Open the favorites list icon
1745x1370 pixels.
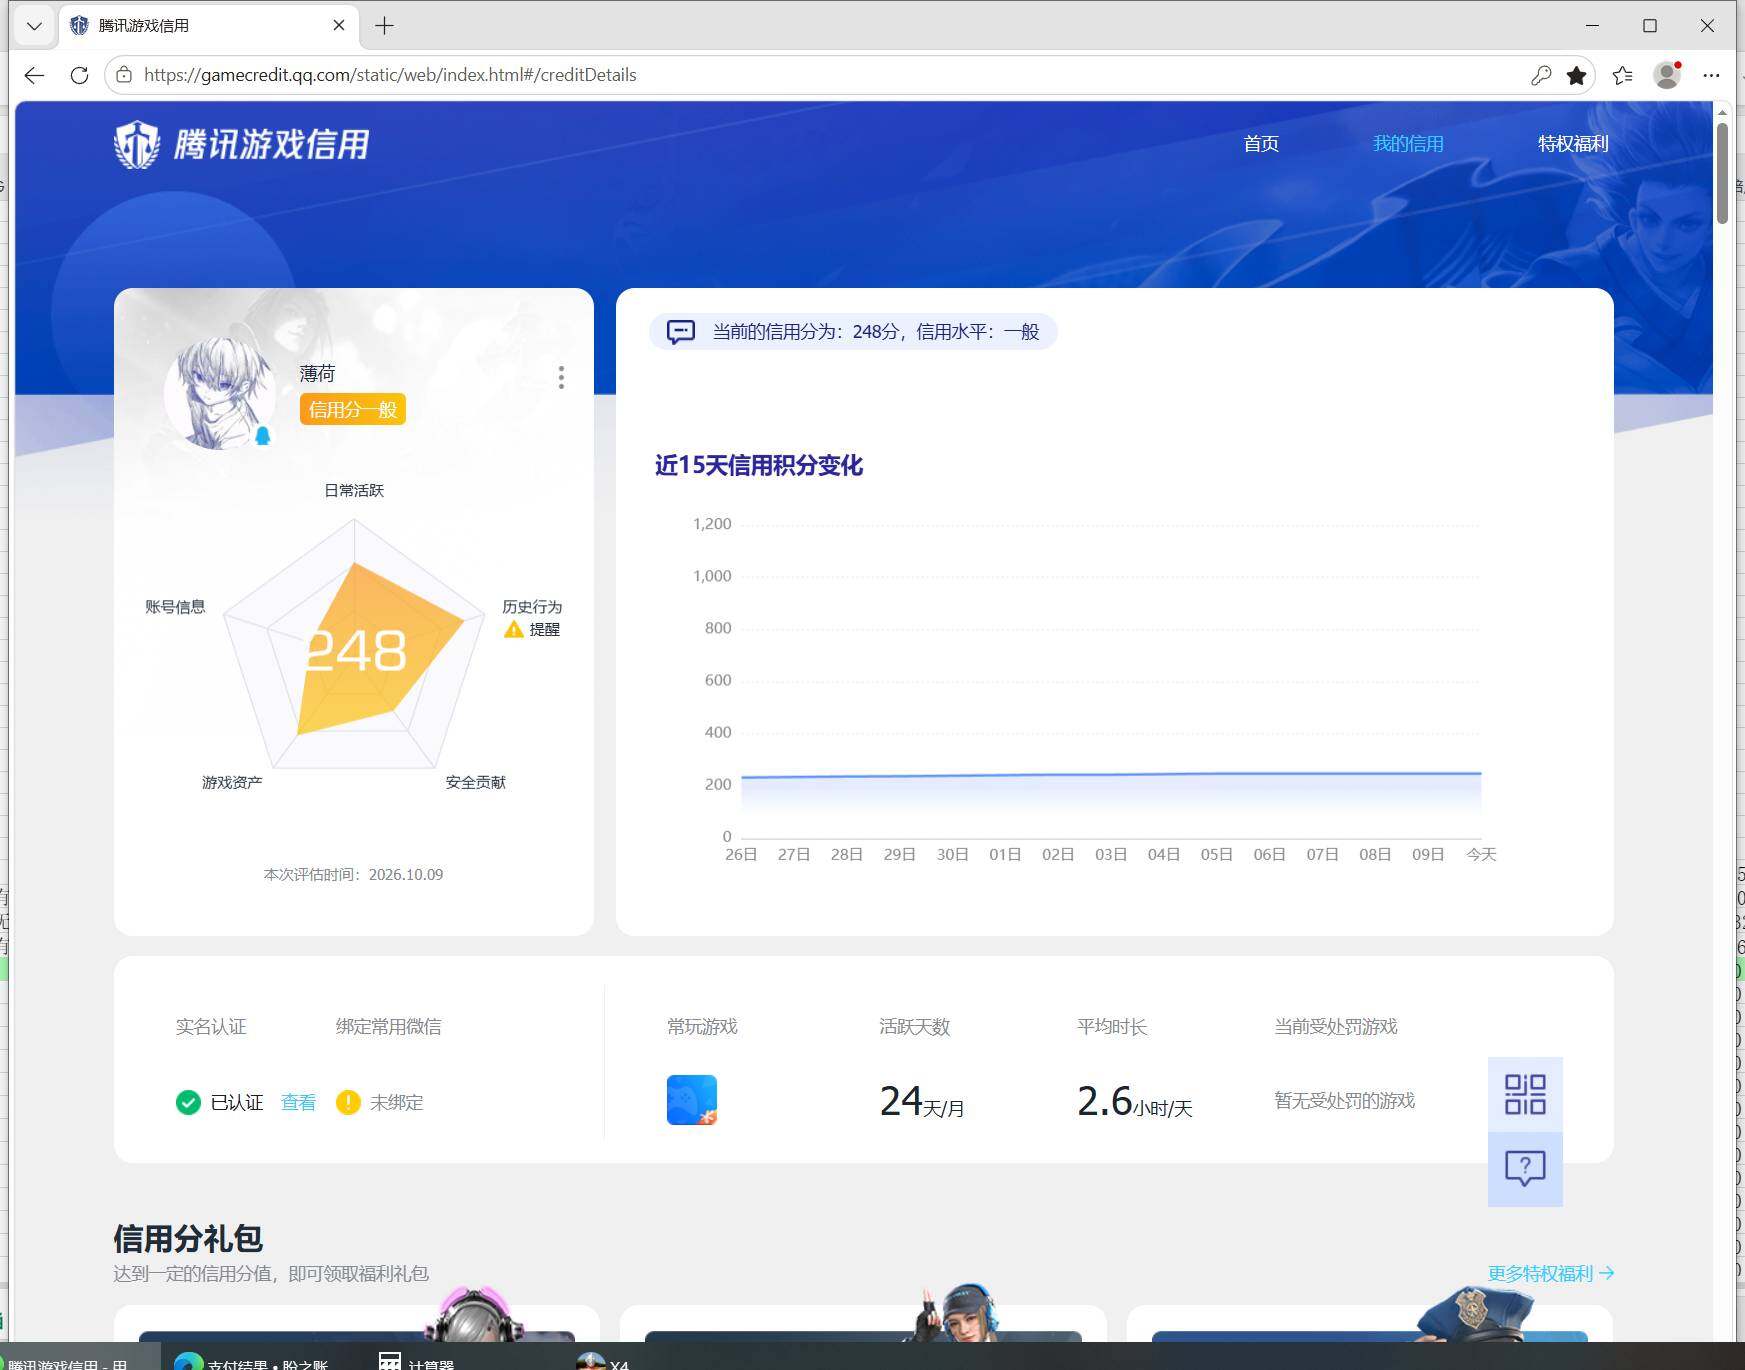[1622, 75]
